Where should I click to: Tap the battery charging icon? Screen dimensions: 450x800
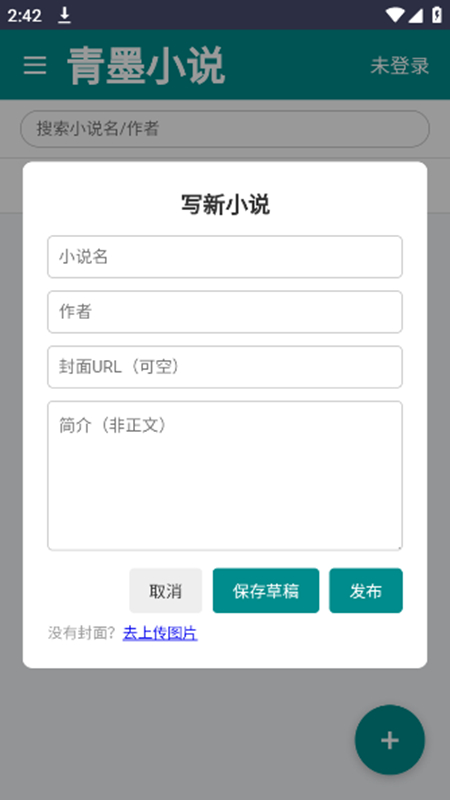point(437,15)
